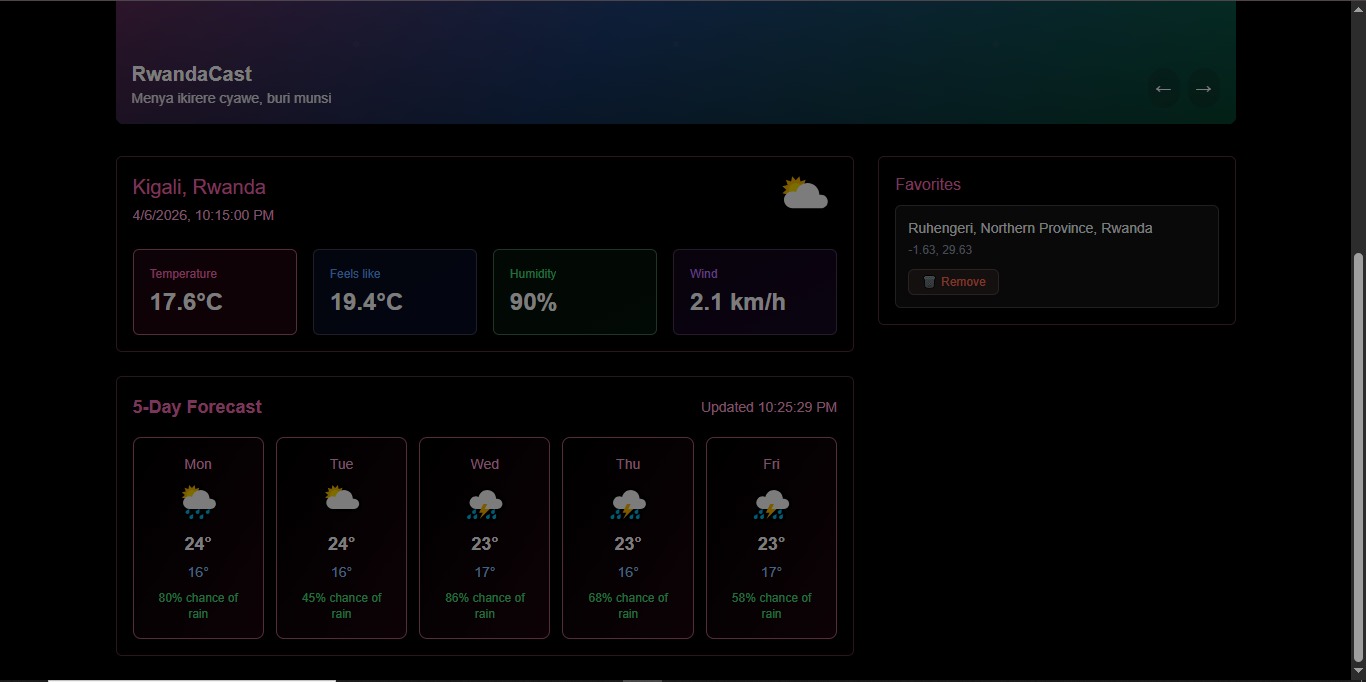This screenshot has width=1366, height=682.
Task: Select the Wind 2.1 km/h card
Action: [755, 292]
